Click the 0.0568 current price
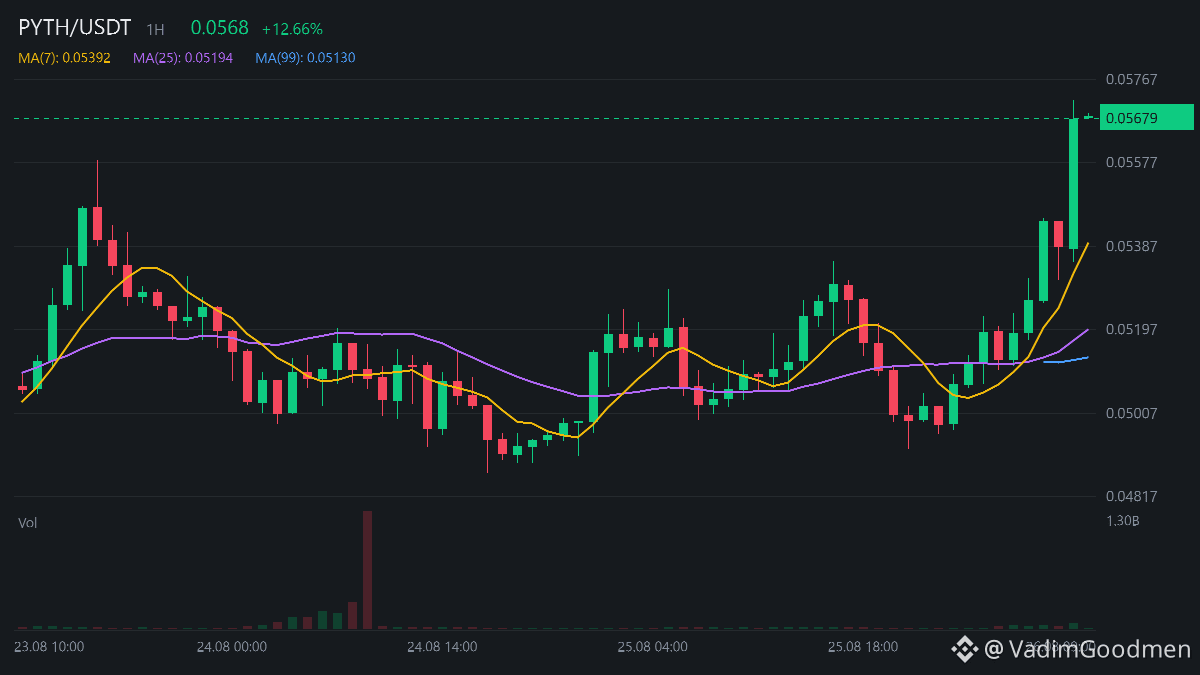Image resolution: width=1200 pixels, height=675 pixels. tap(219, 28)
